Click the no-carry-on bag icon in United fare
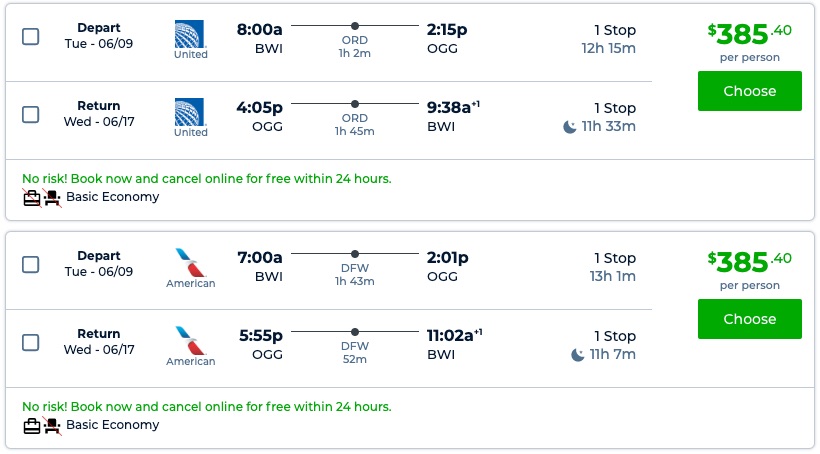The width and height of the screenshot is (820, 454). [x=32, y=198]
